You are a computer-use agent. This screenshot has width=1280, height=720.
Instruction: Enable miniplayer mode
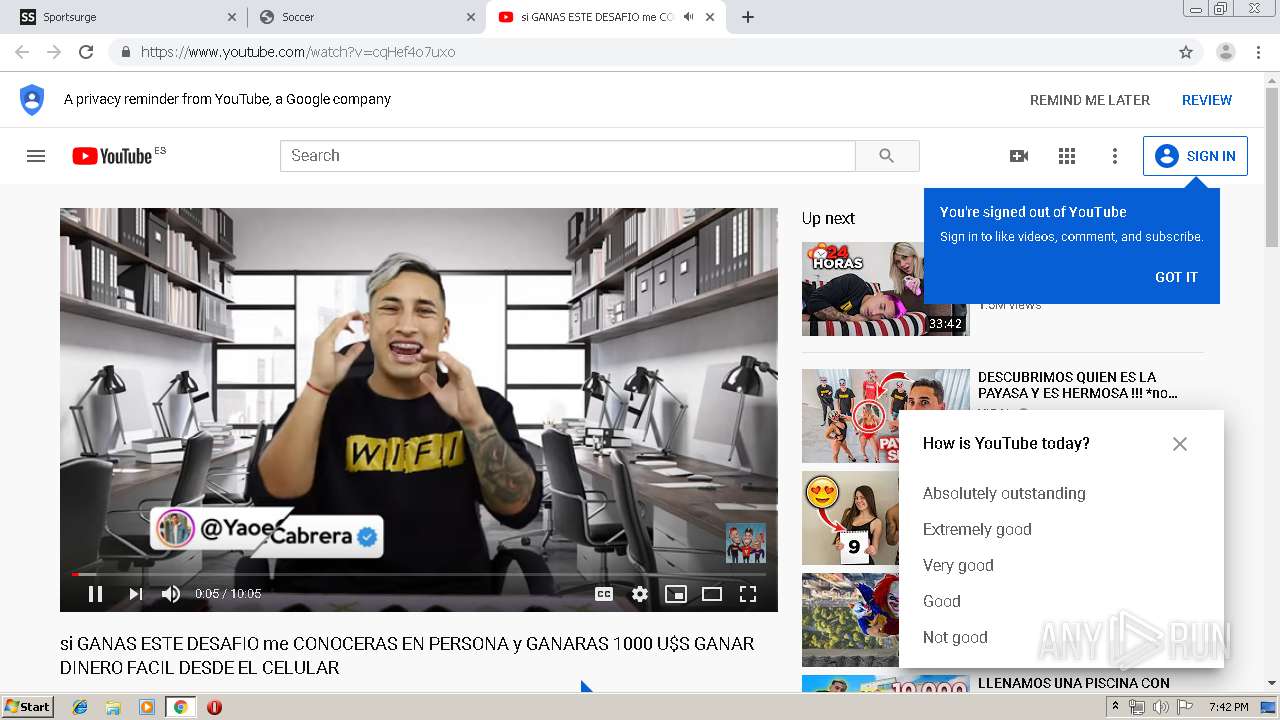coord(676,594)
